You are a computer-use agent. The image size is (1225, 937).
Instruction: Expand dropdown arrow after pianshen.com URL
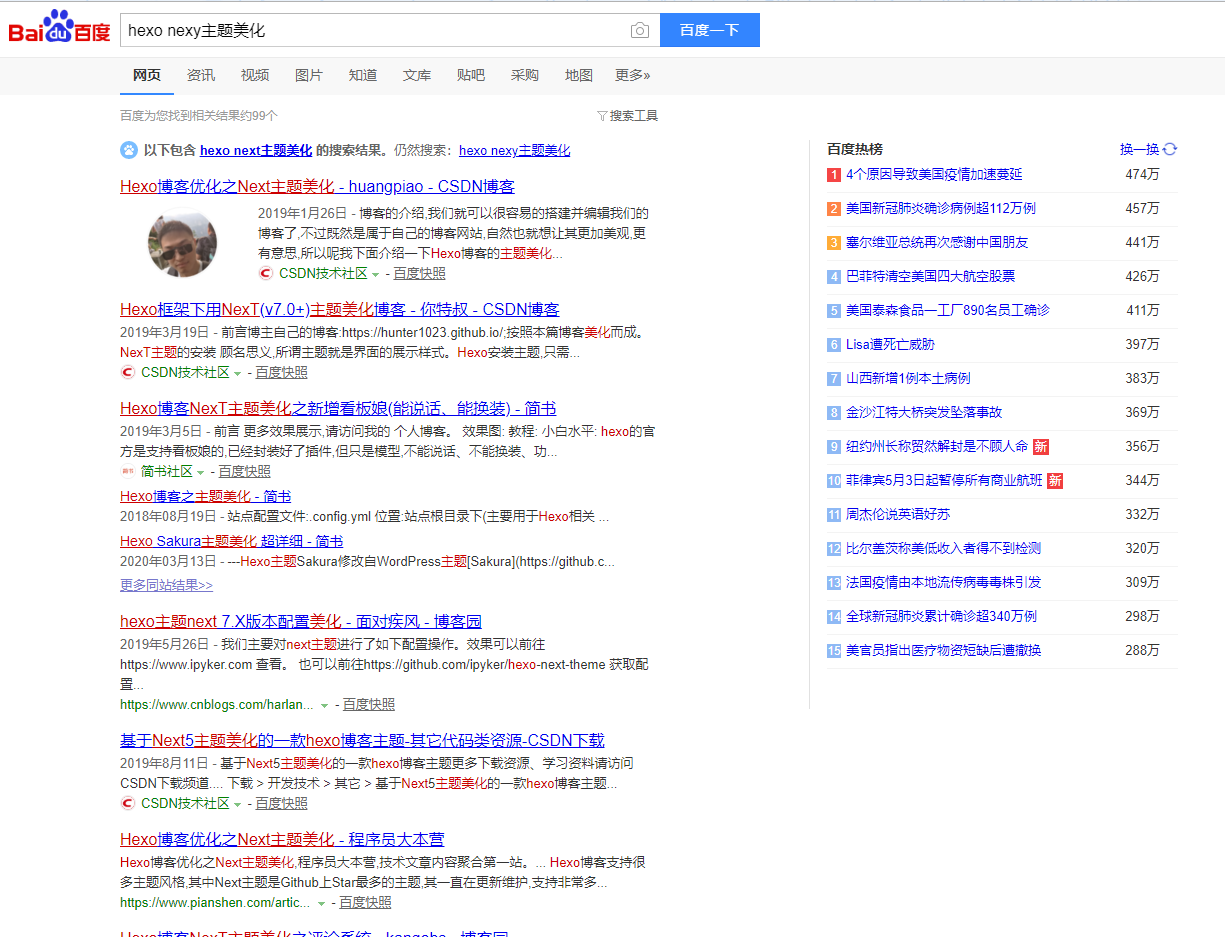click(x=321, y=903)
